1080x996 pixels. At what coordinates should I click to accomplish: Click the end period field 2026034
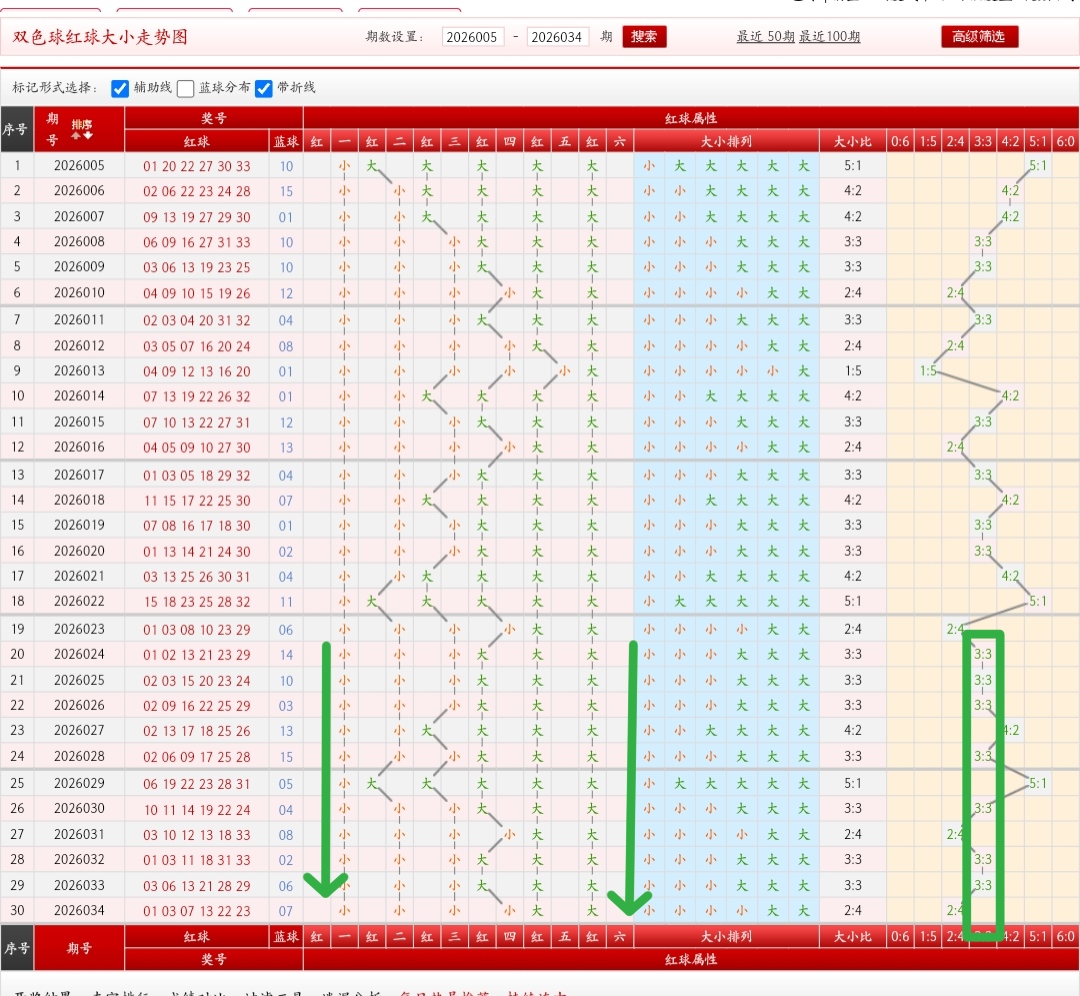(557, 37)
